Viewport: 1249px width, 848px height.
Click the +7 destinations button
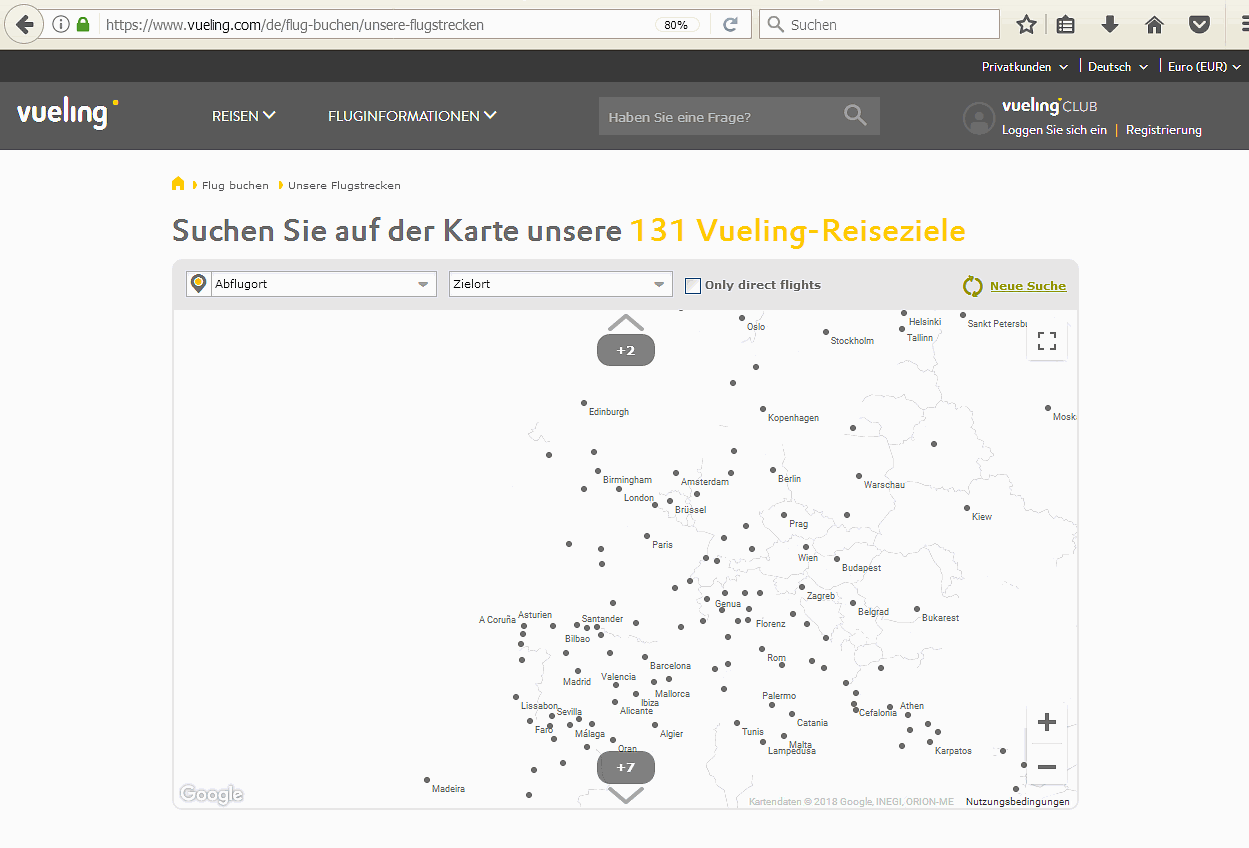(x=626, y=767)
